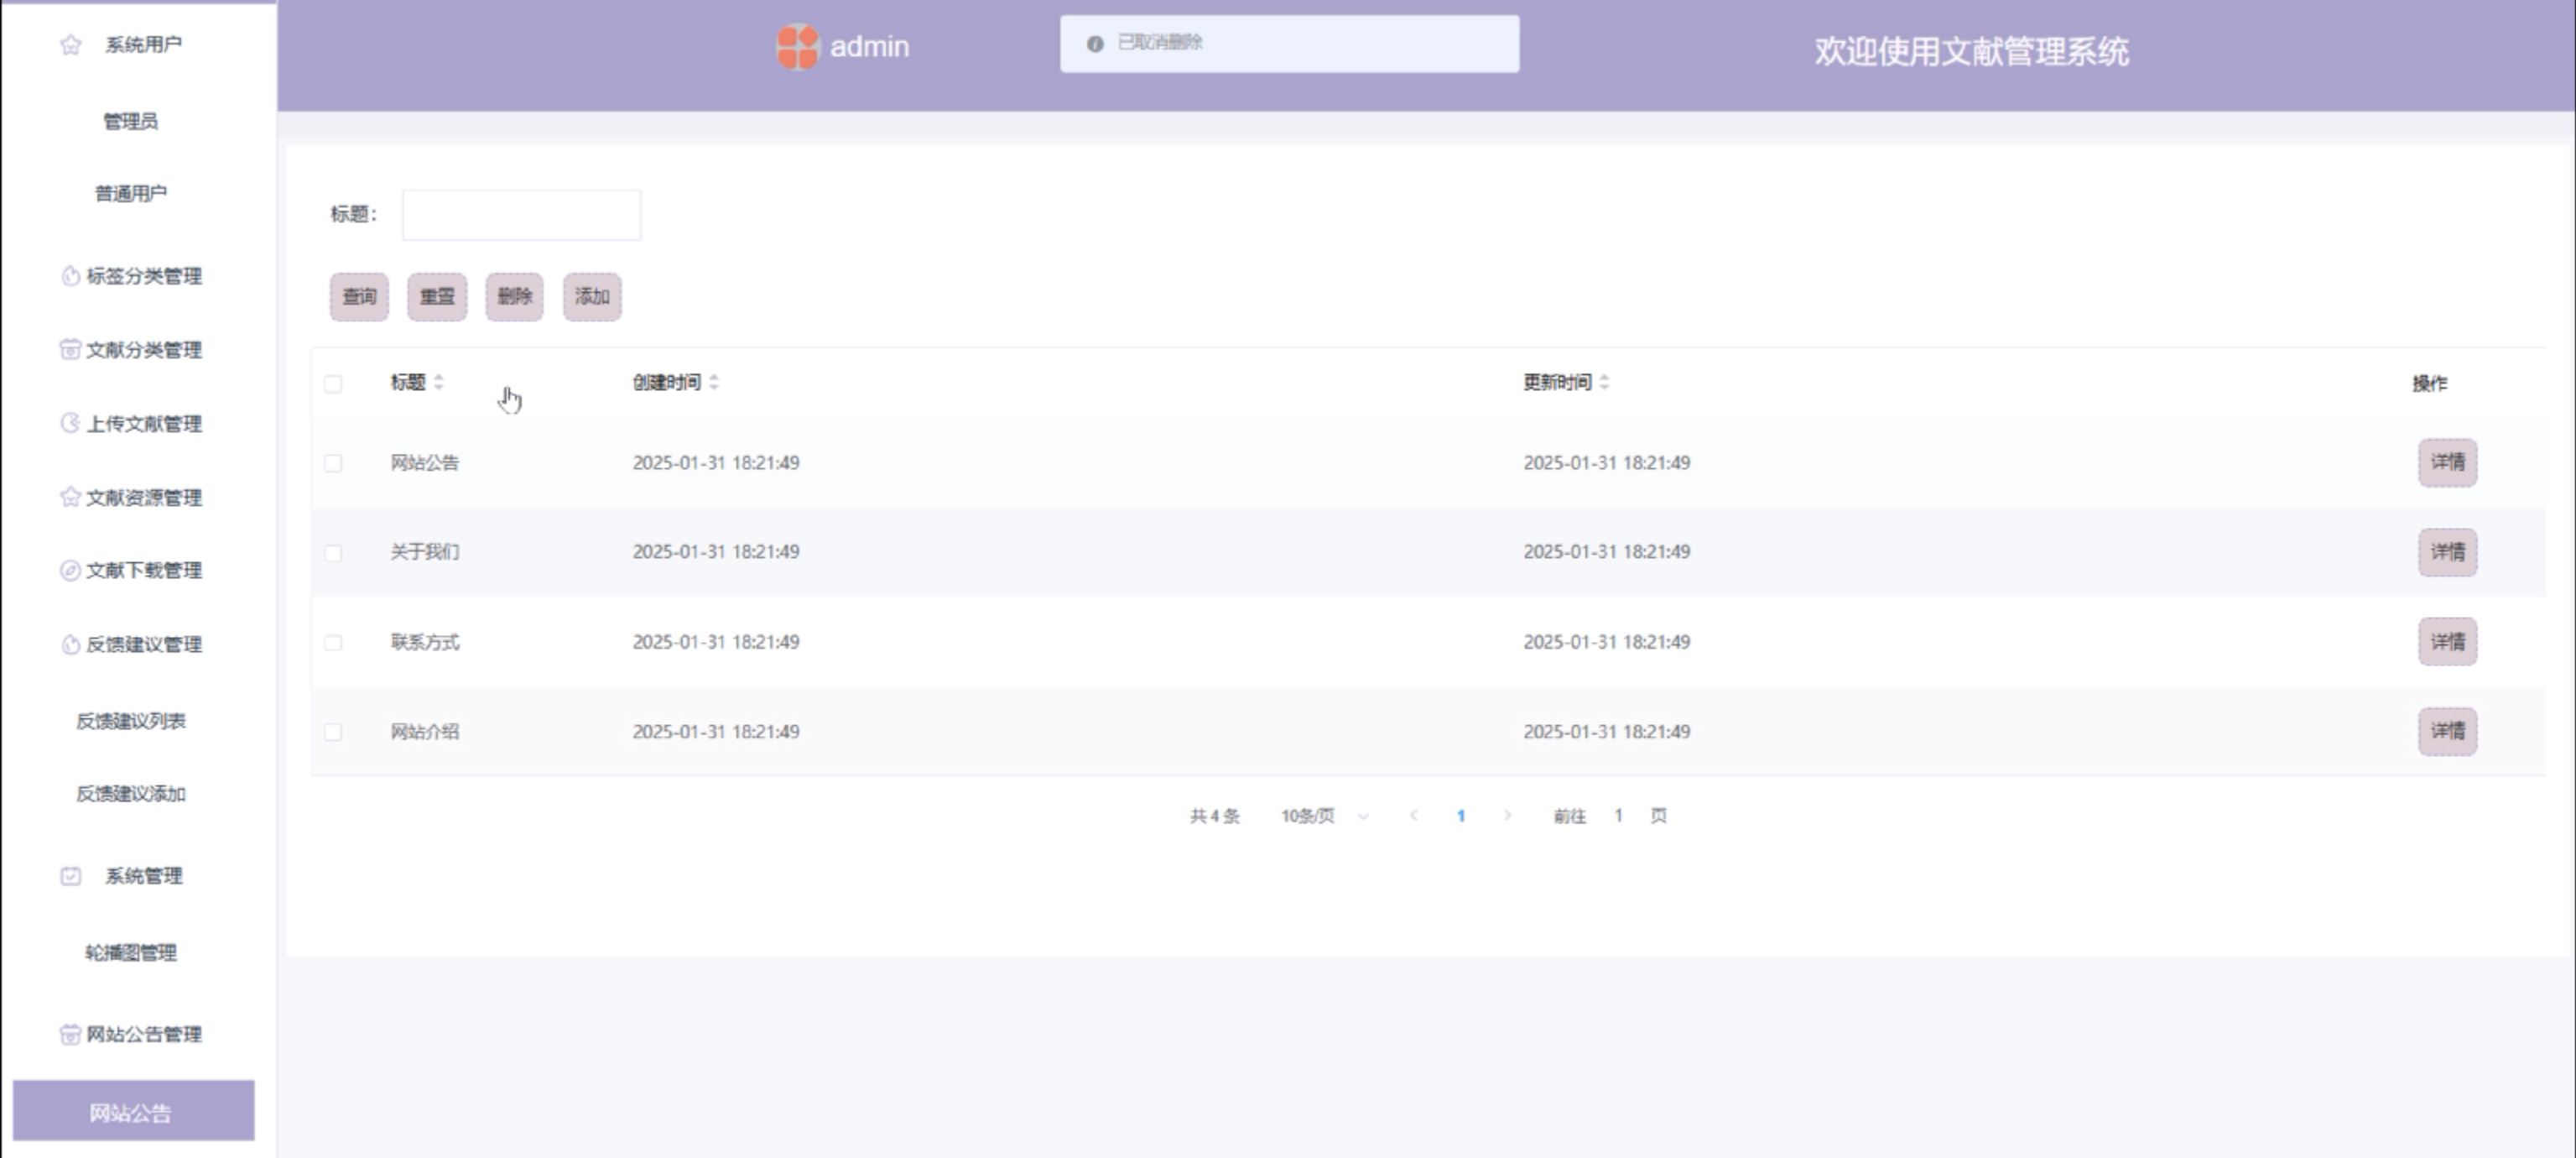Toggle the select-all checkbox in table header
Image resolution: width=2576 pixels, height=1158 pixels.
333,384
